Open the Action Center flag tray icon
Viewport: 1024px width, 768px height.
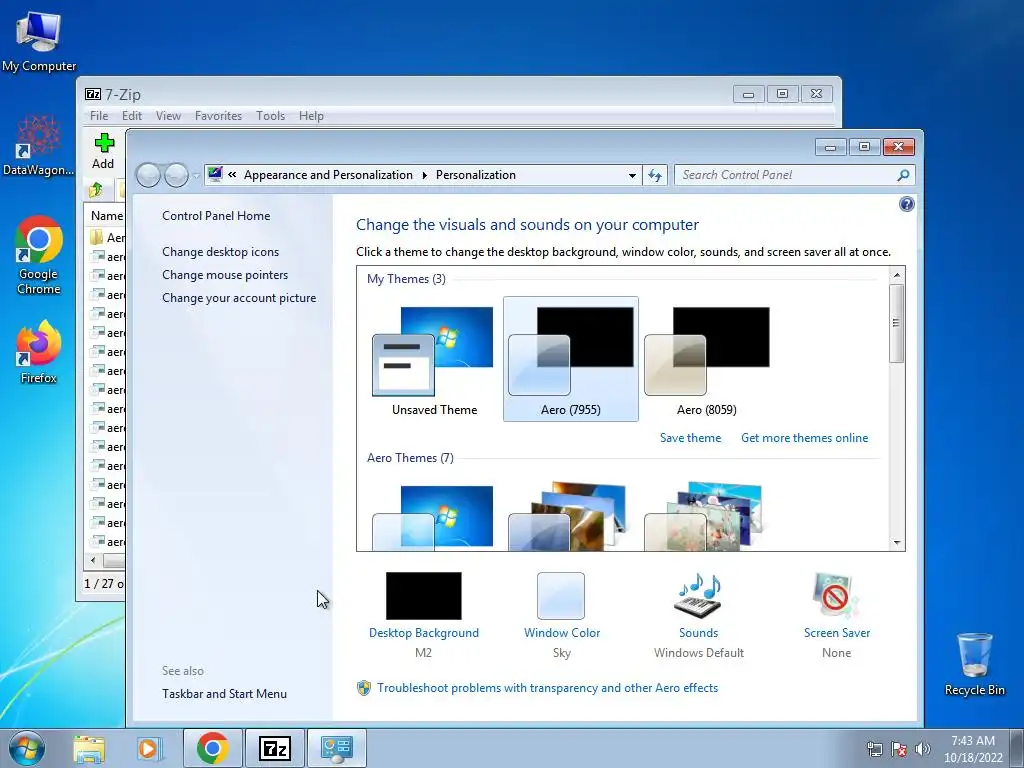click(899, 748)
